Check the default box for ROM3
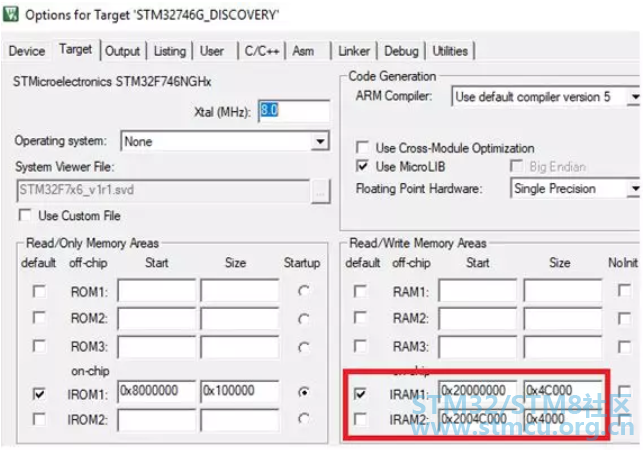This screenshot has height=450, width=643. (x=39, y=346)
